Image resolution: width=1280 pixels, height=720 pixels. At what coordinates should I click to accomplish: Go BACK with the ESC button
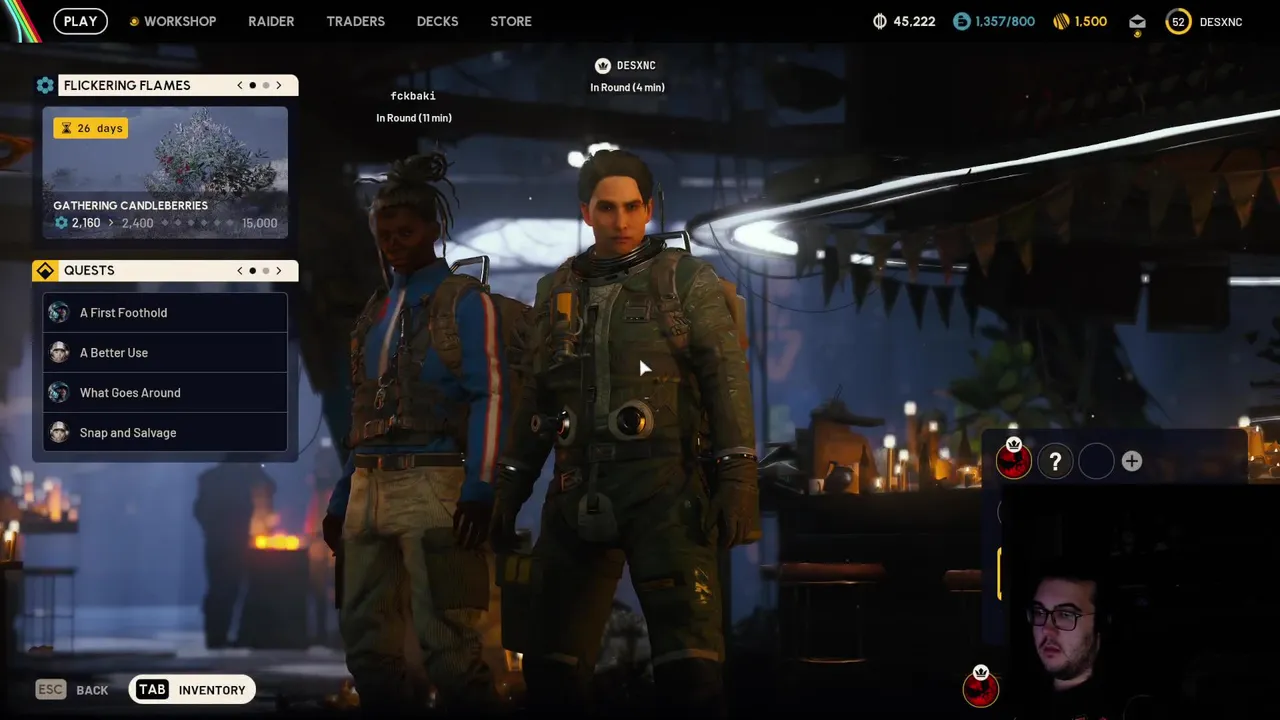pyautogui.click(x=72, y=690)
